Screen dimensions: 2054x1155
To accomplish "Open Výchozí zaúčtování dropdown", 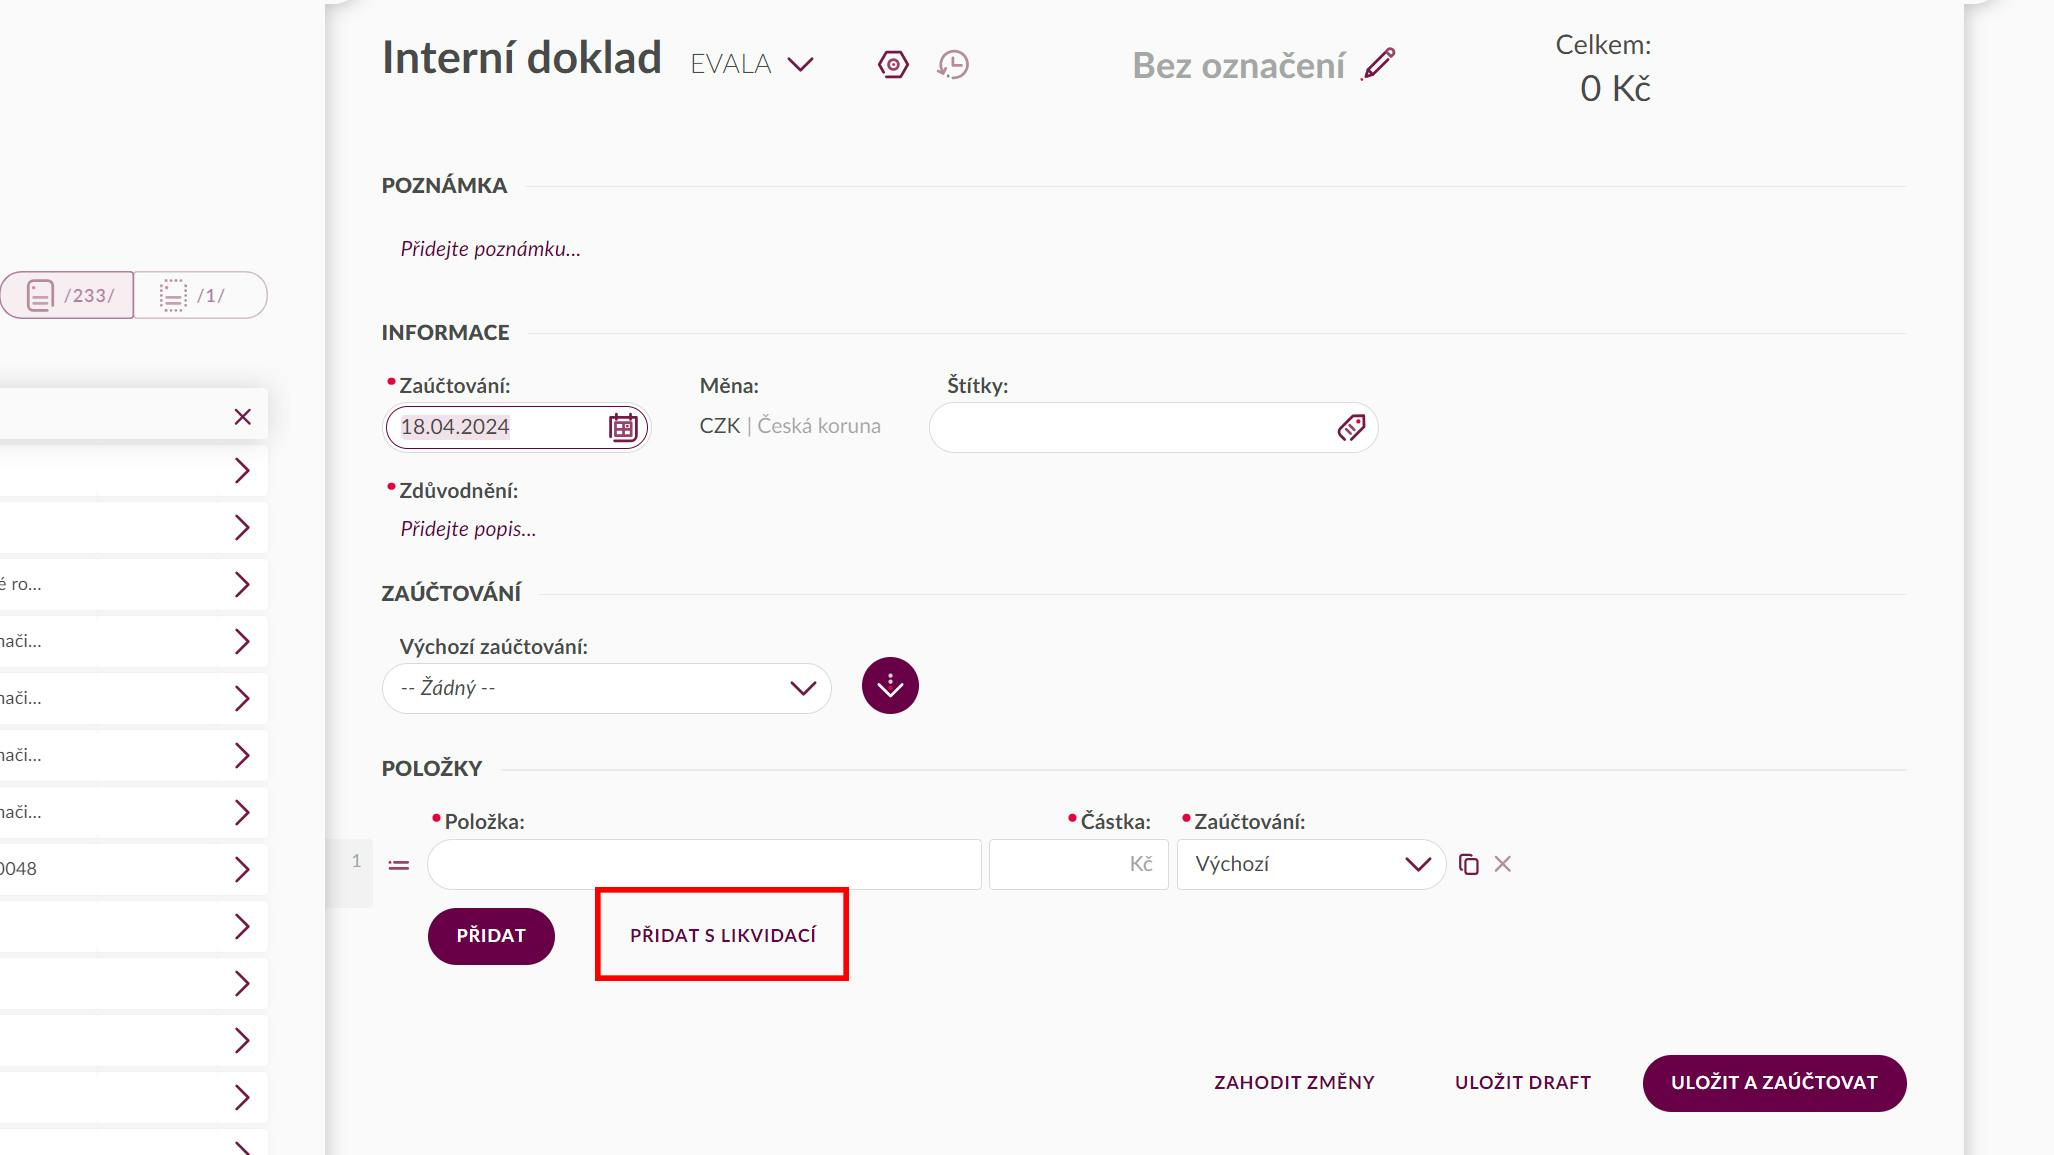I will 606,688.
